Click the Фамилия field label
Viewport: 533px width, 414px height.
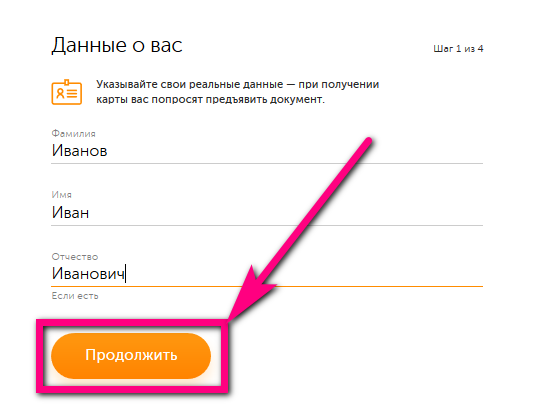click(73, 134)
